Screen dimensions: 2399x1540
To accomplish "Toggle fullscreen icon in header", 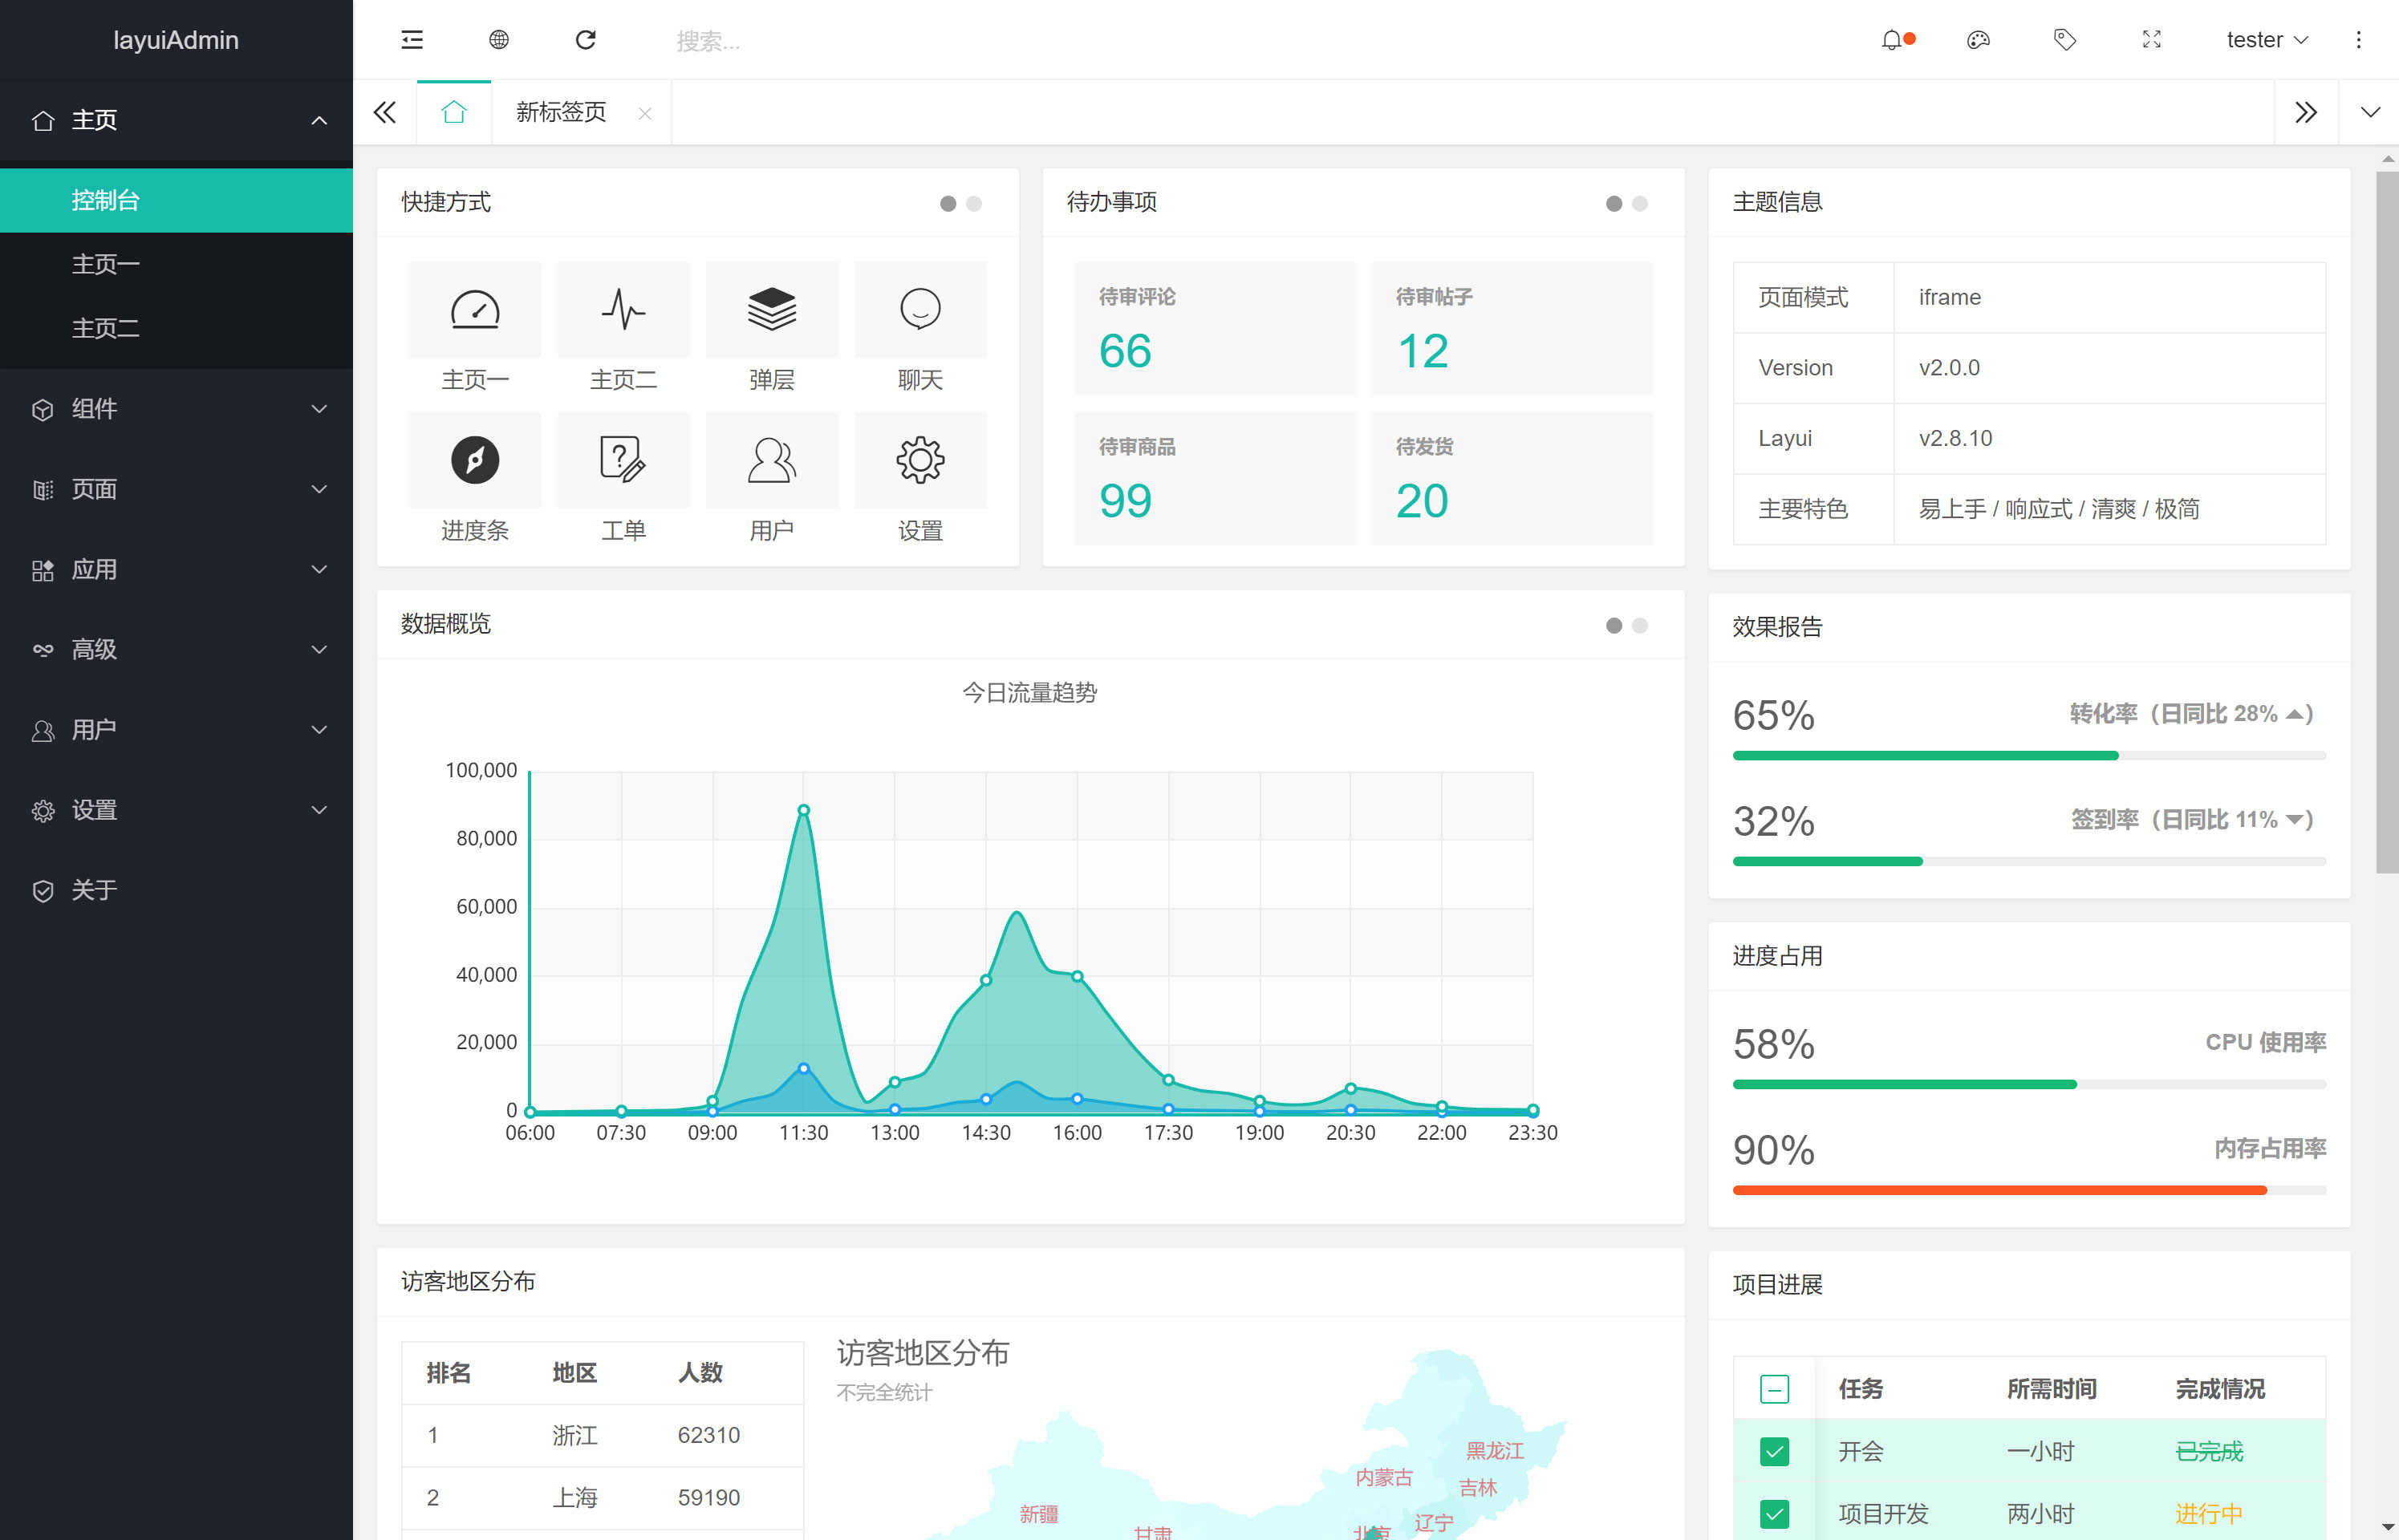I will coord(2152,40).
